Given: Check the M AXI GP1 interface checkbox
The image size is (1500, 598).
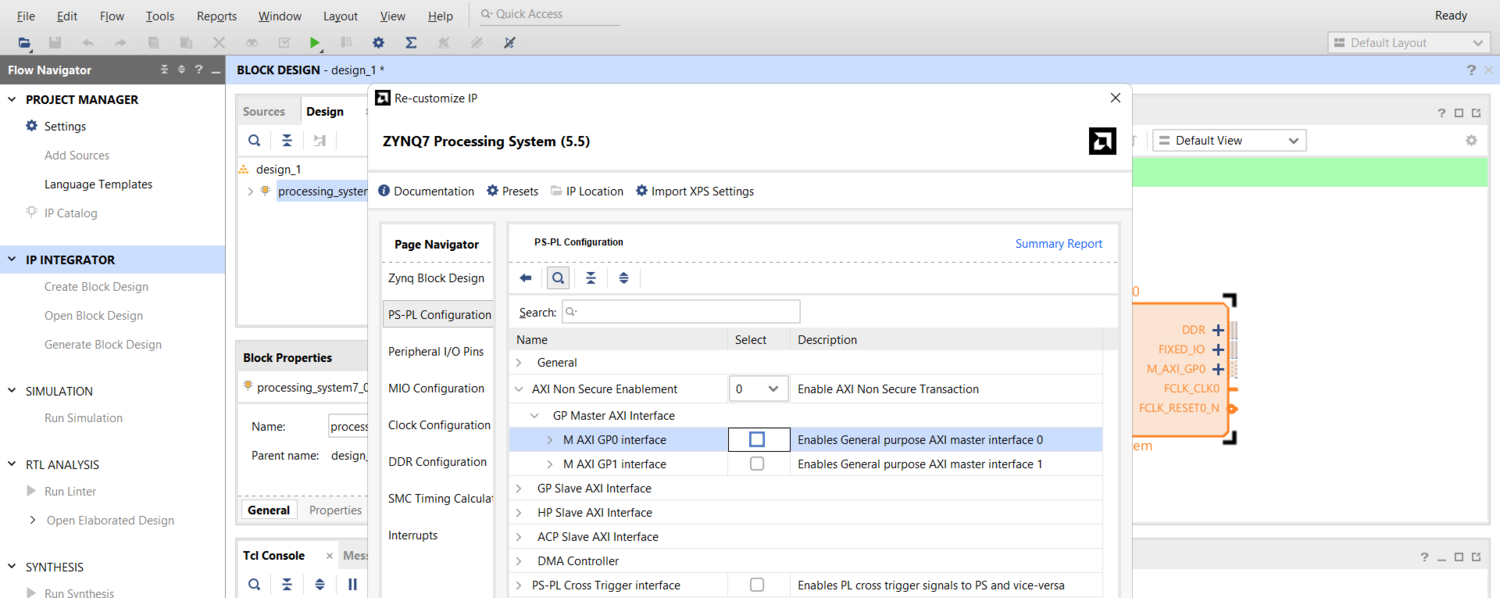Looking at the screenshot, I should click(x=757, y=464).
